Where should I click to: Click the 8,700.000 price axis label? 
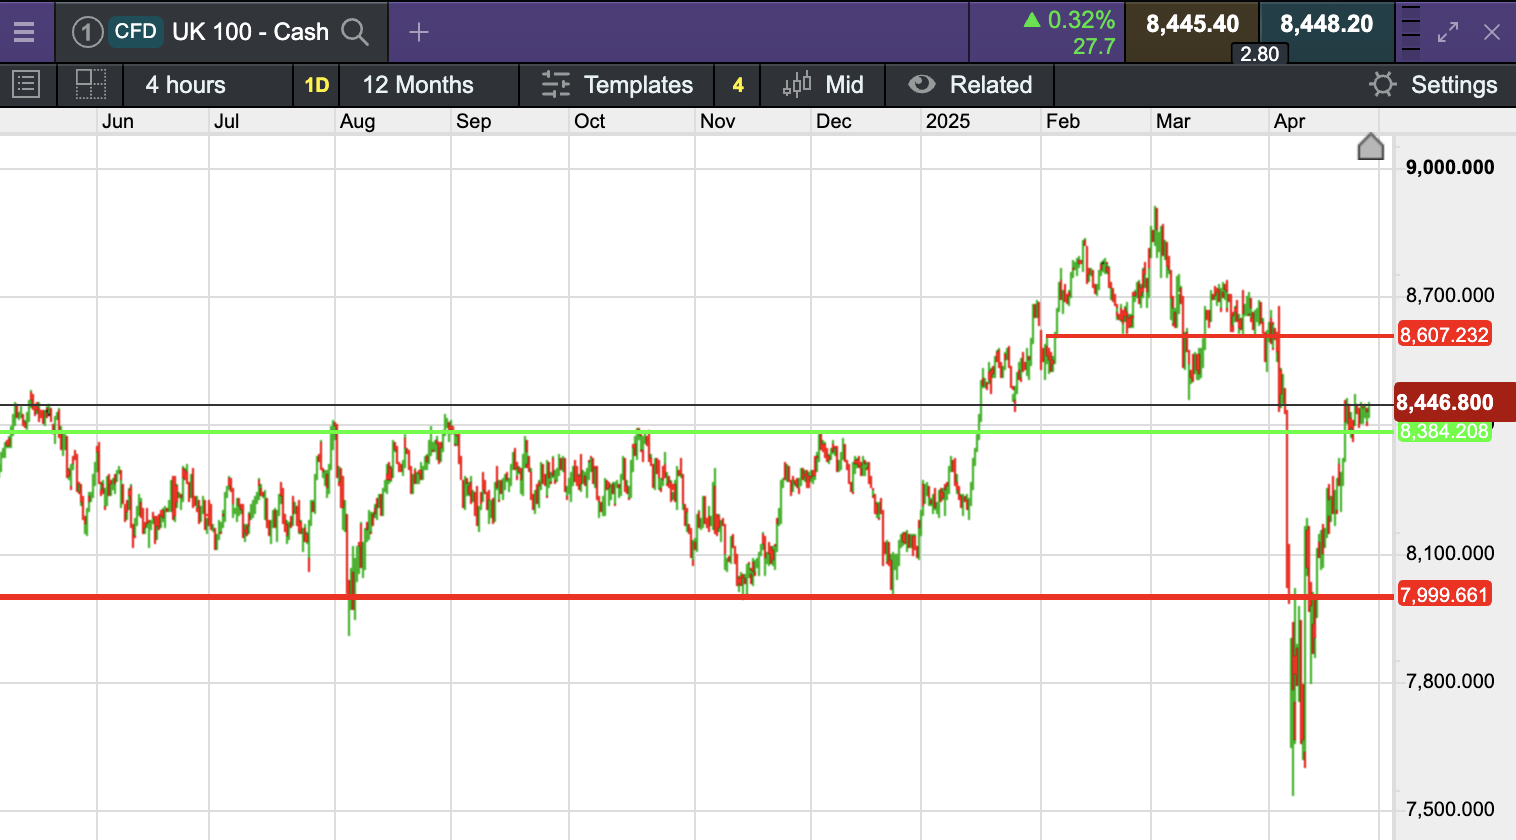coord(1450,295)
